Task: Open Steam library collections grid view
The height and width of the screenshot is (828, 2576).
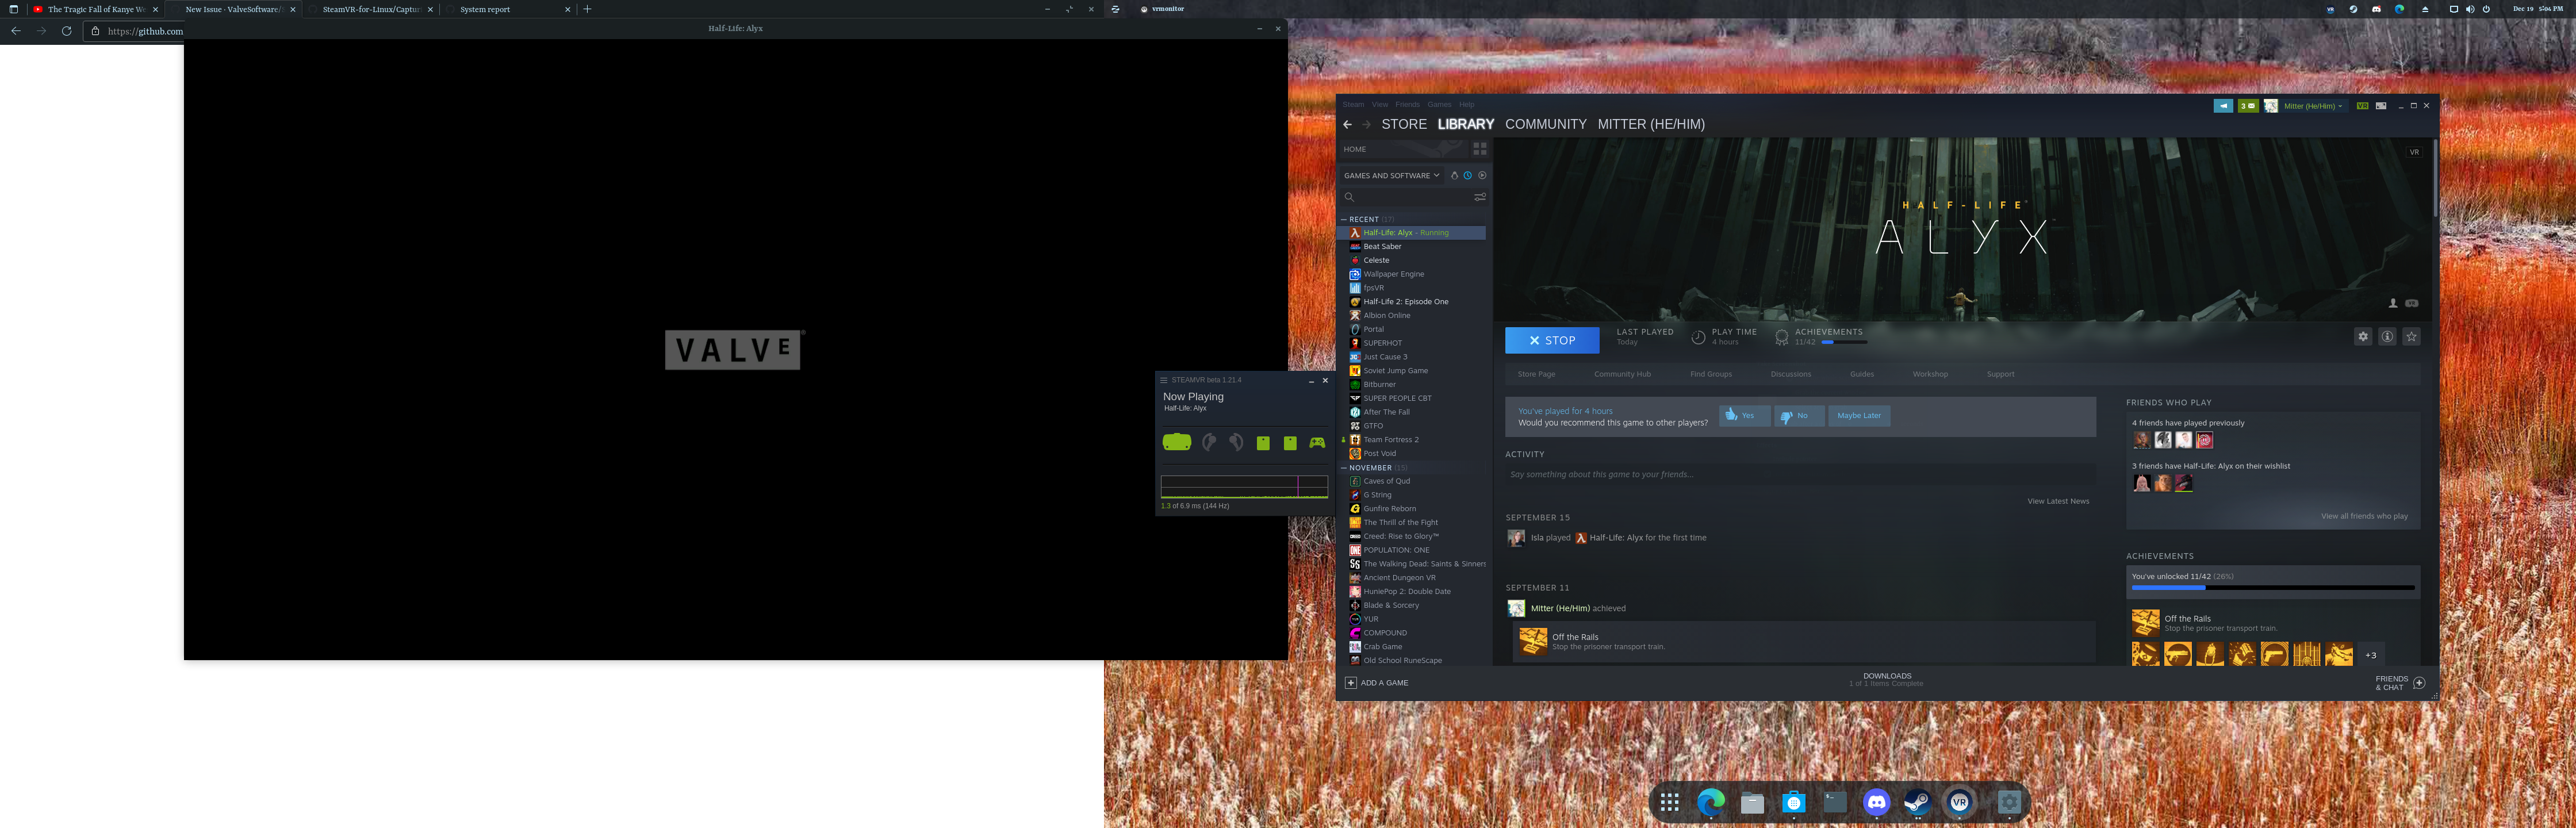Action: (x=1479, y=149)
